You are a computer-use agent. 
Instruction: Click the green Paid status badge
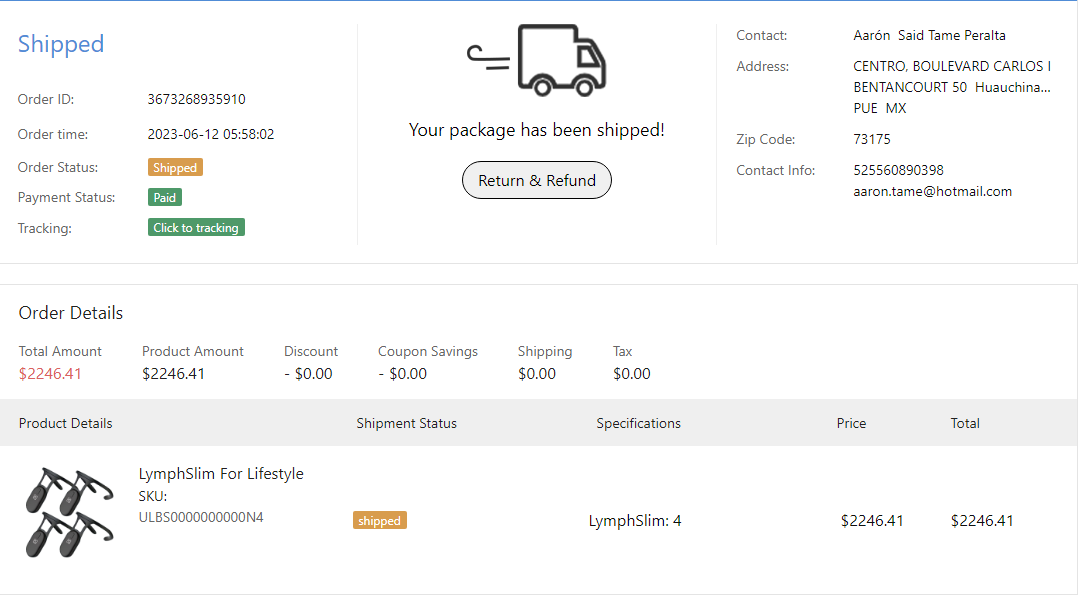(x=165, y=198)
